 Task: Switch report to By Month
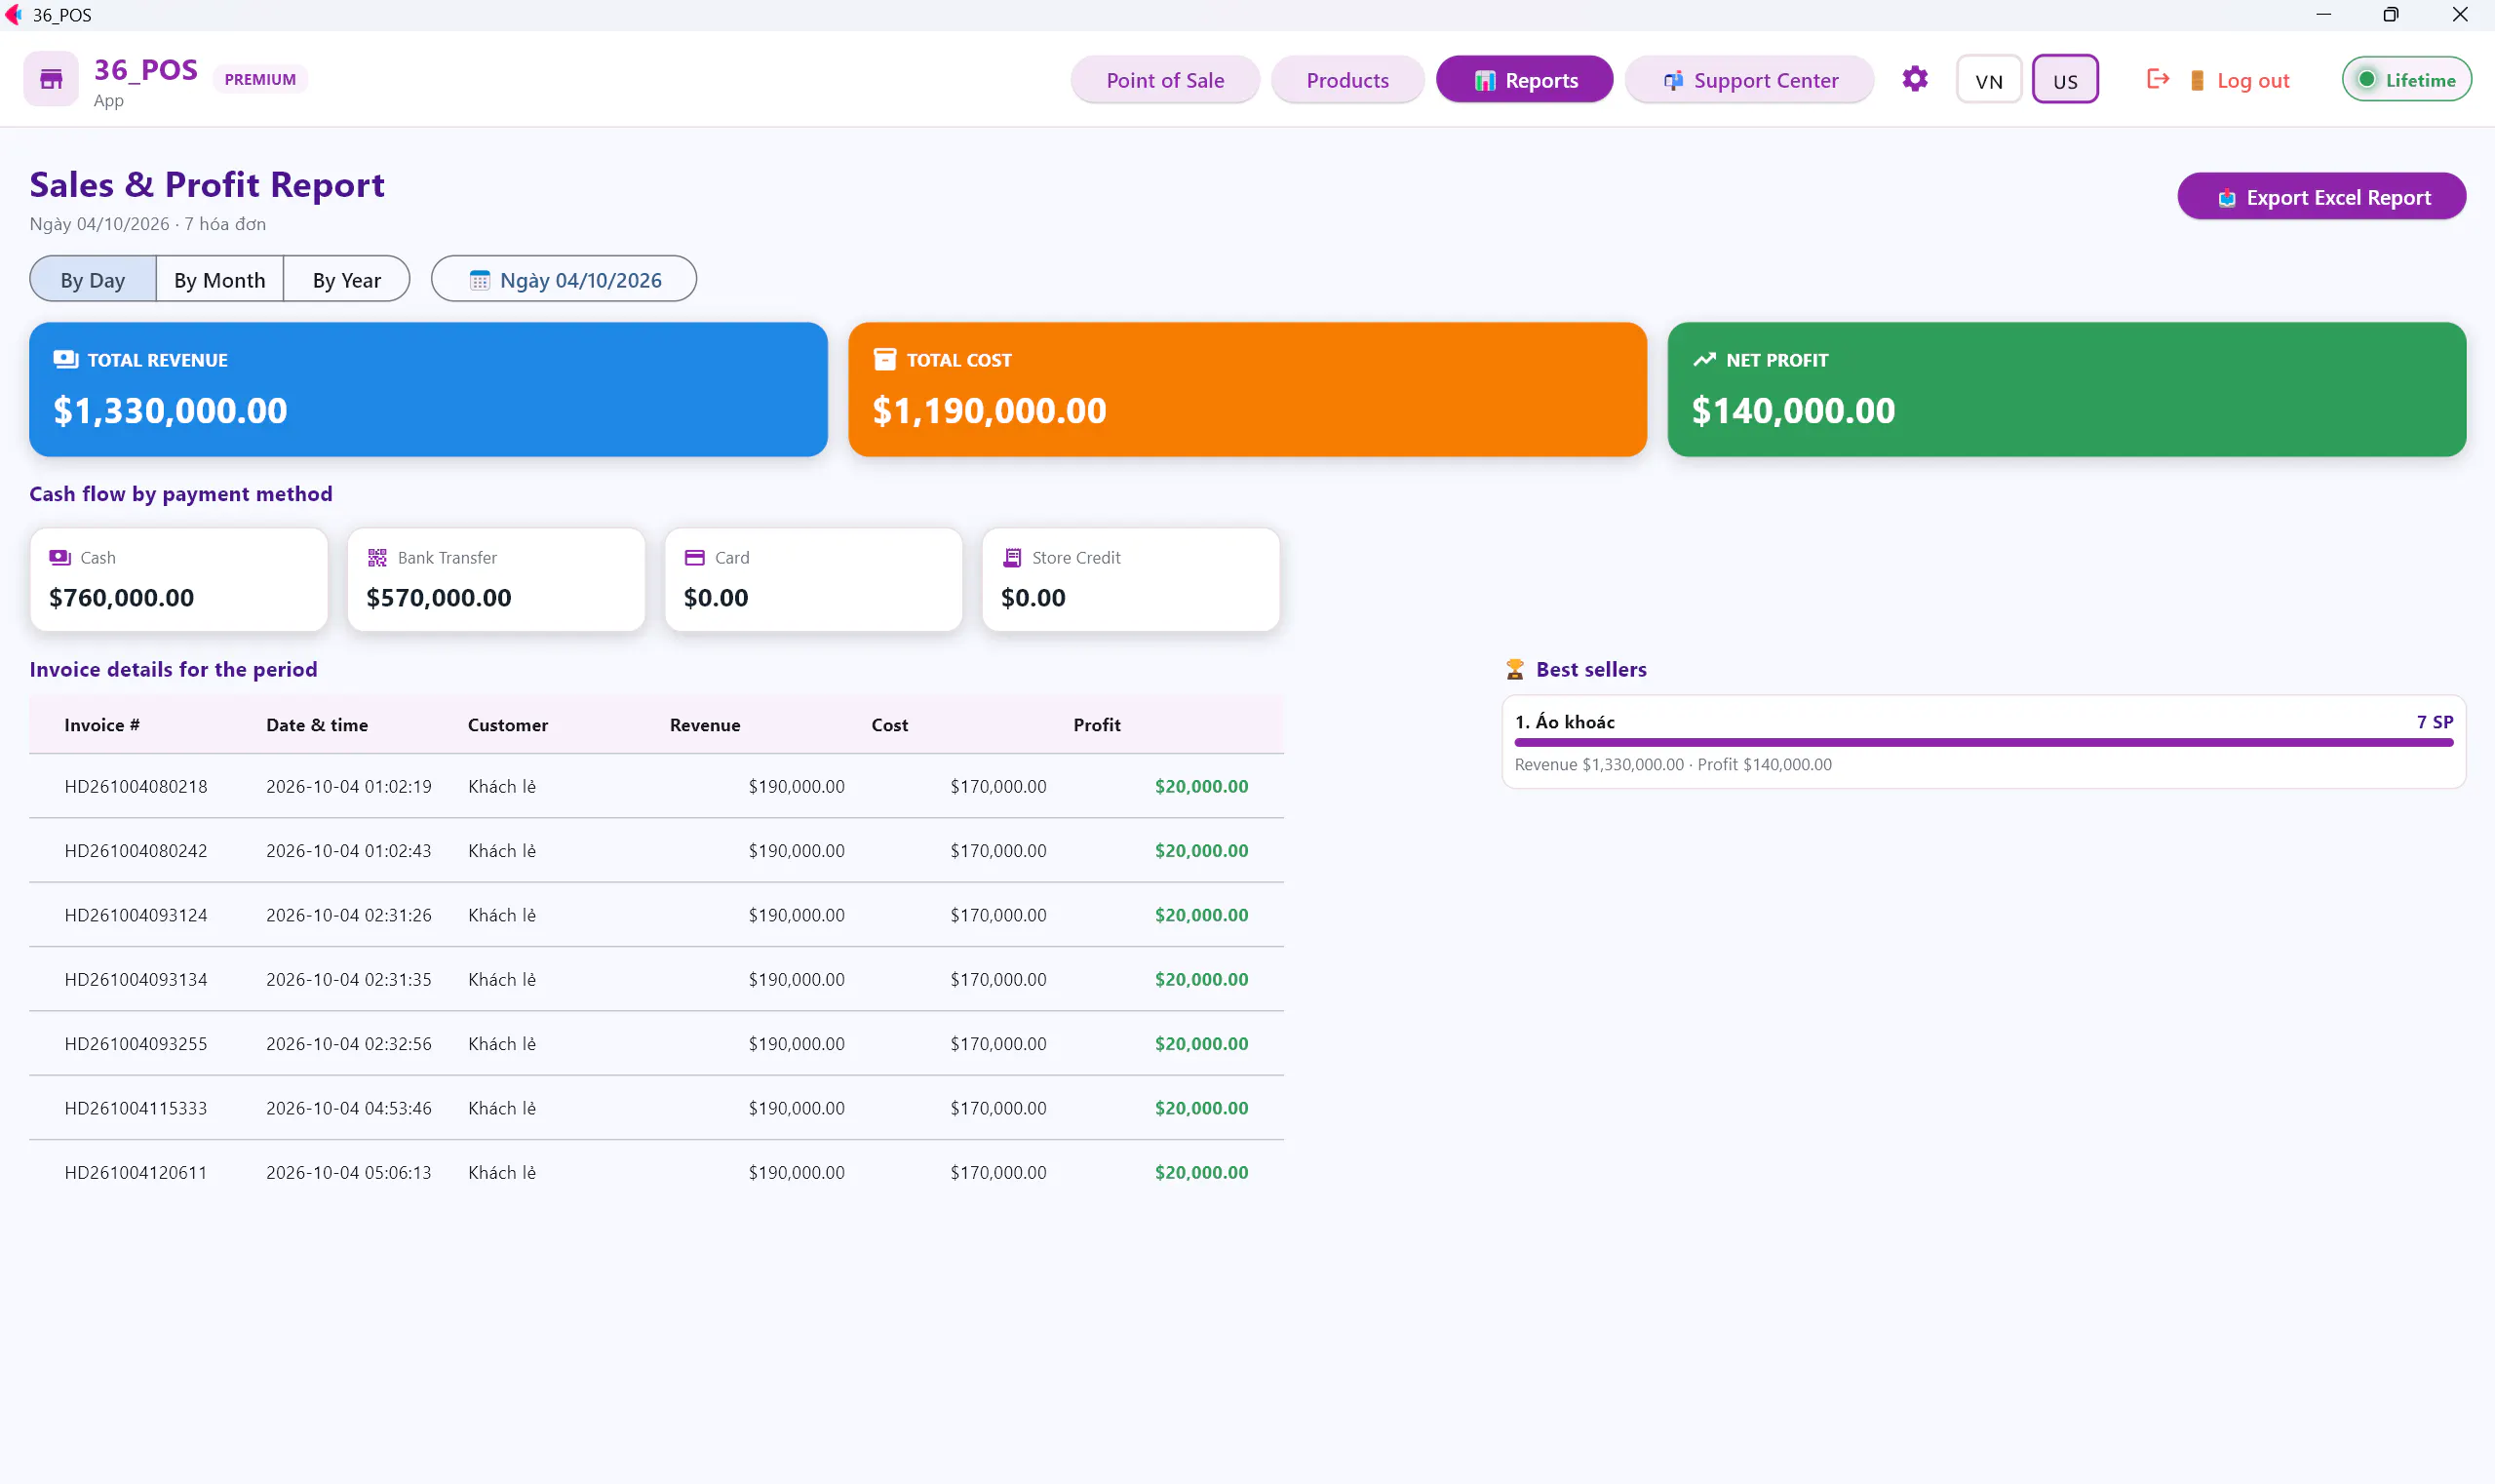[x=220, y=279]
